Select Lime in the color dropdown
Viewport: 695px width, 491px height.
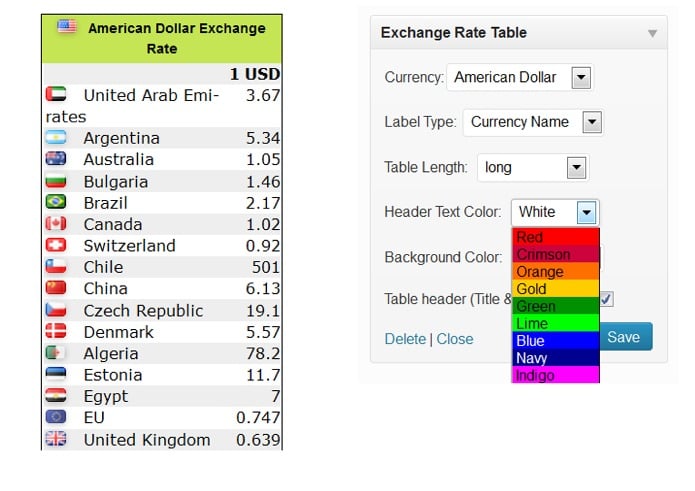tap(556, 323)
